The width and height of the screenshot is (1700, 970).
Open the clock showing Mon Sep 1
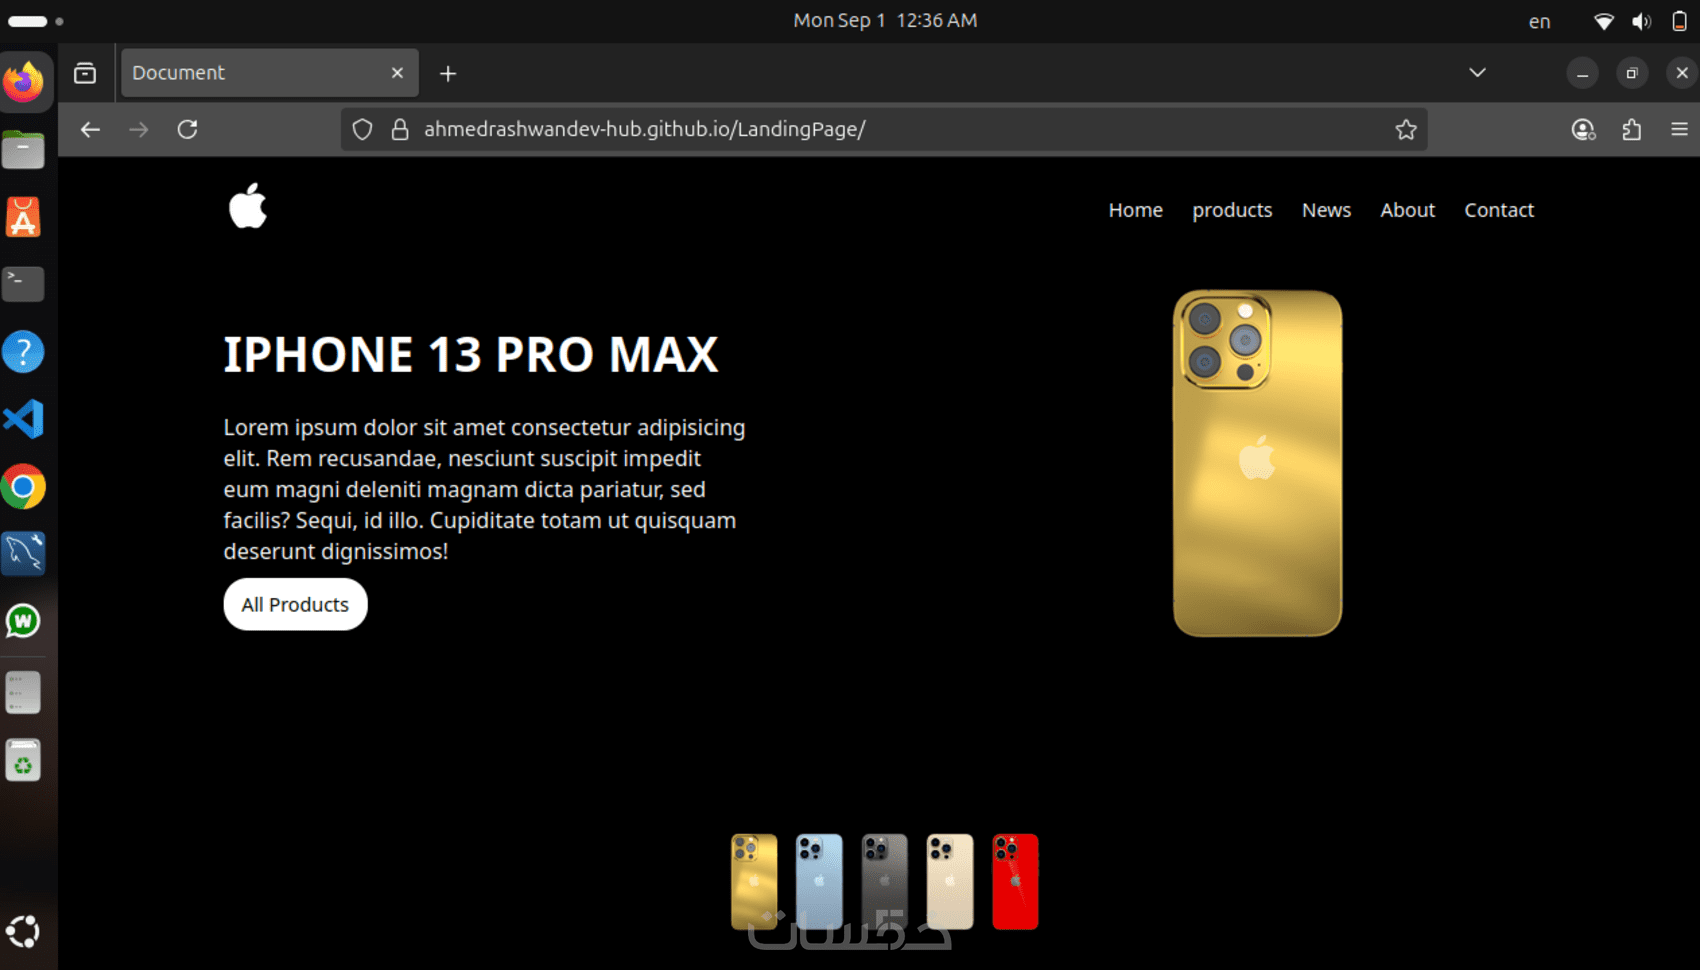885,20
